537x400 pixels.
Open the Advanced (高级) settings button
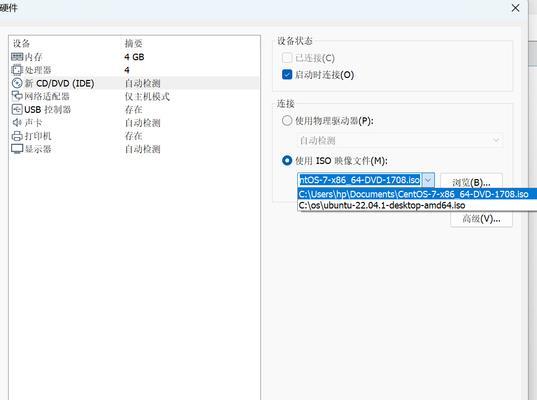(x=482, y=218)
